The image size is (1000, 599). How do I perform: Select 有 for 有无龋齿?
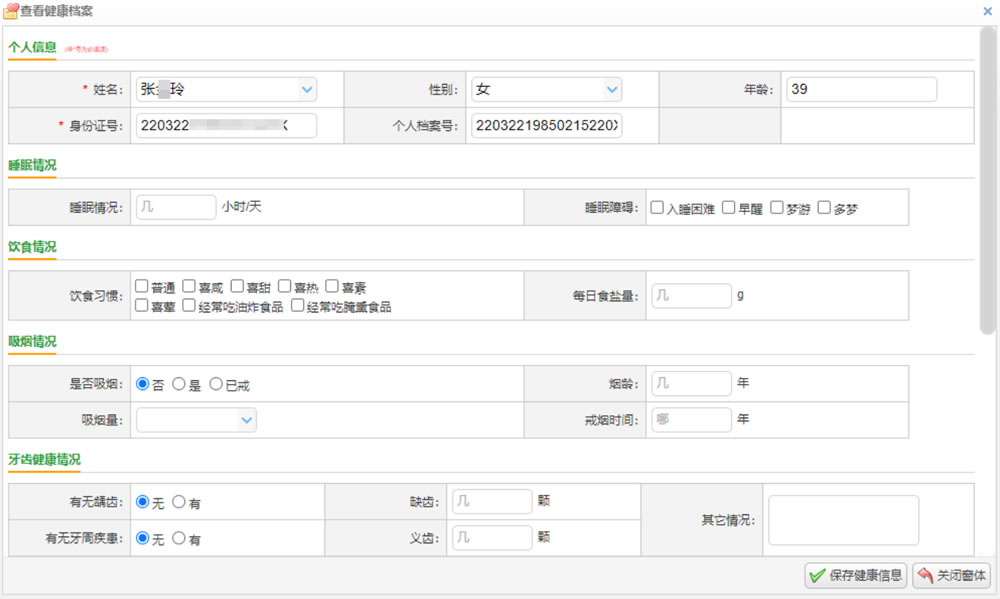click(x=179, y=502)
